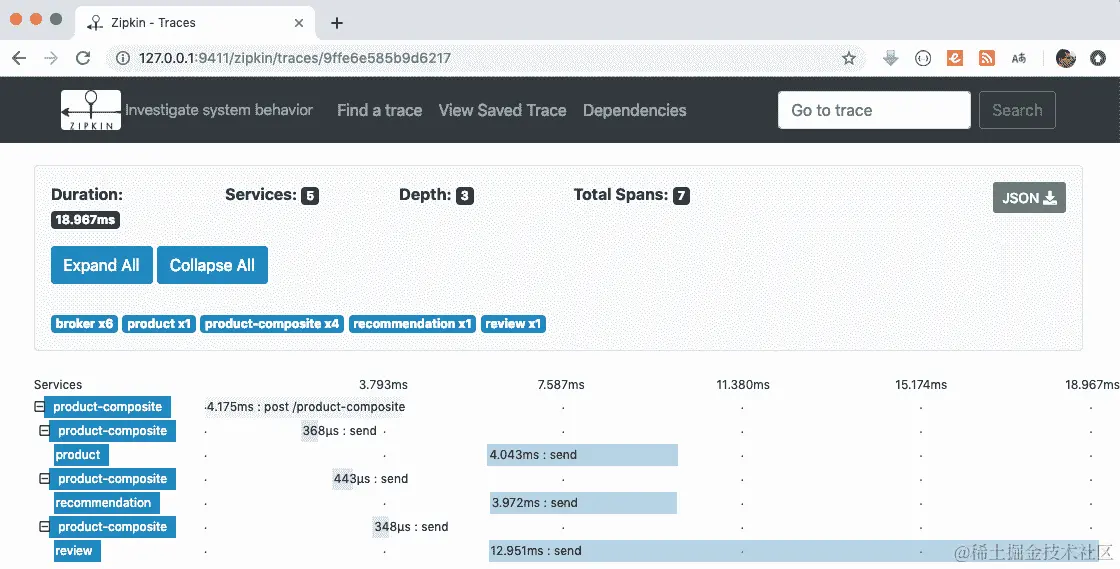The width and height of the screenshot is (1120, 569).
Task: Filter by broker x6 service tag
Action: (x=84, y=323)
